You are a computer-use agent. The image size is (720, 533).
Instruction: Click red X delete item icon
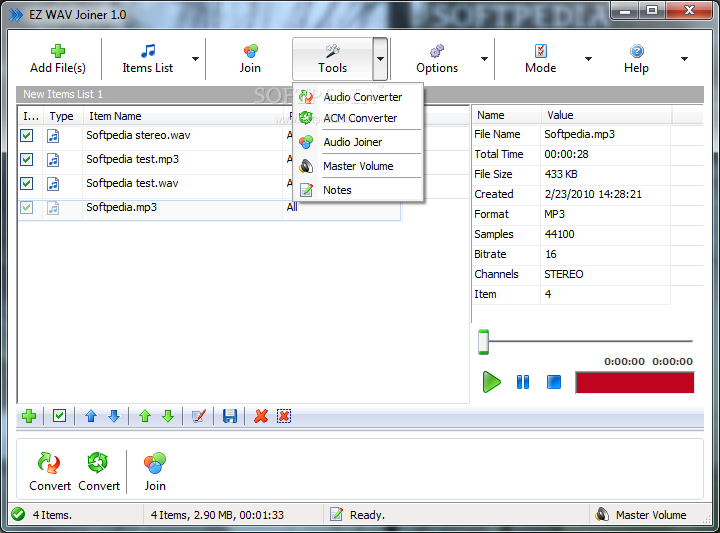(261, 416)
